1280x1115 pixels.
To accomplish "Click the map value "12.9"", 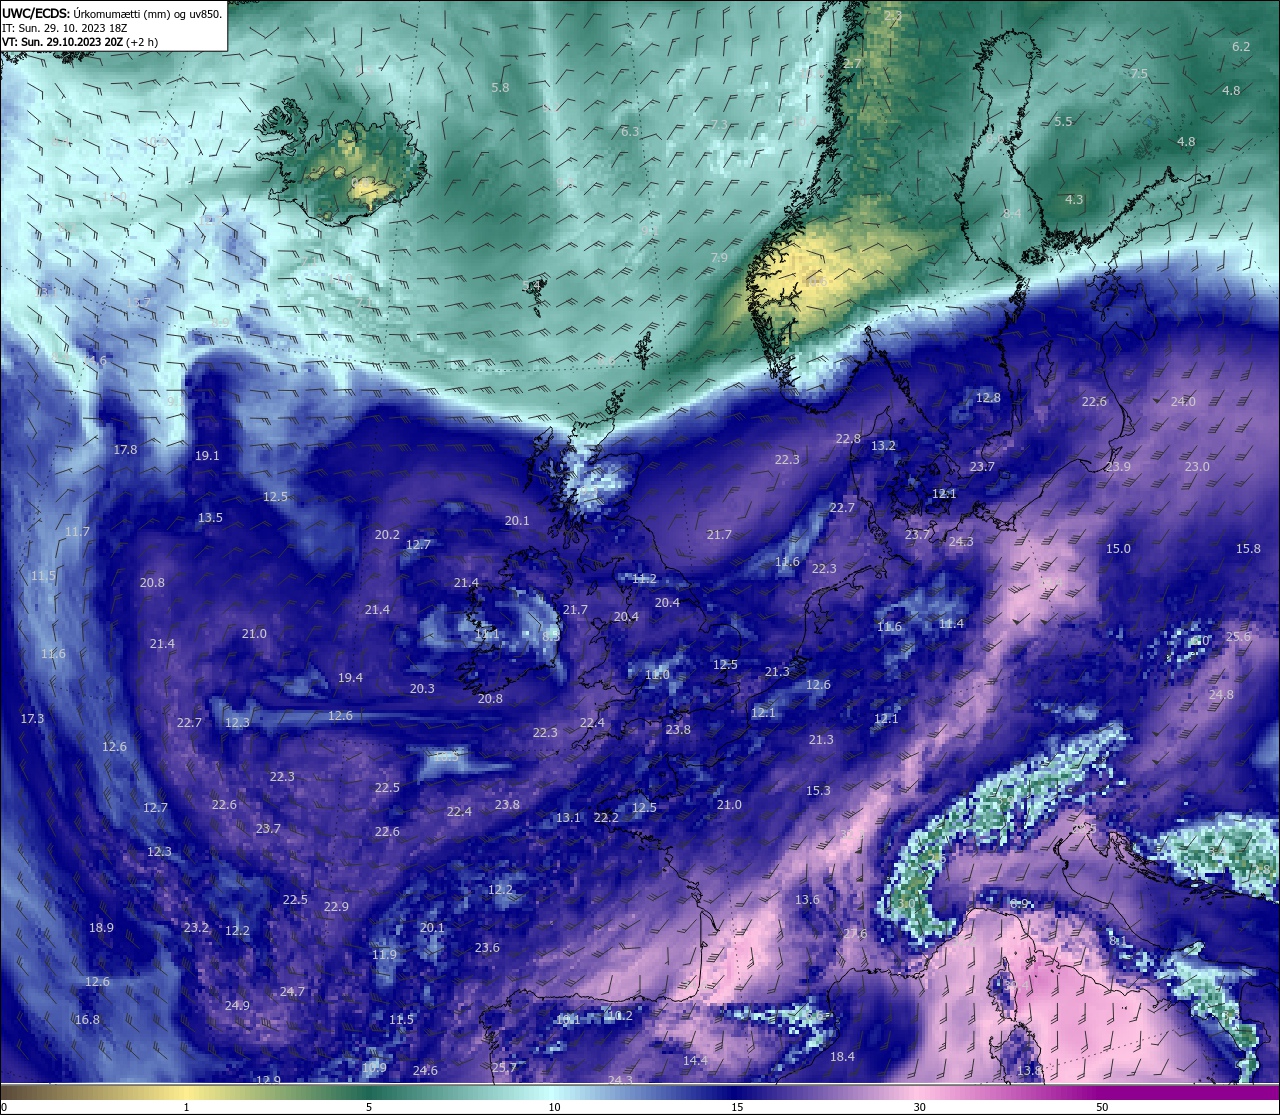I will [x=268, y=1081].
